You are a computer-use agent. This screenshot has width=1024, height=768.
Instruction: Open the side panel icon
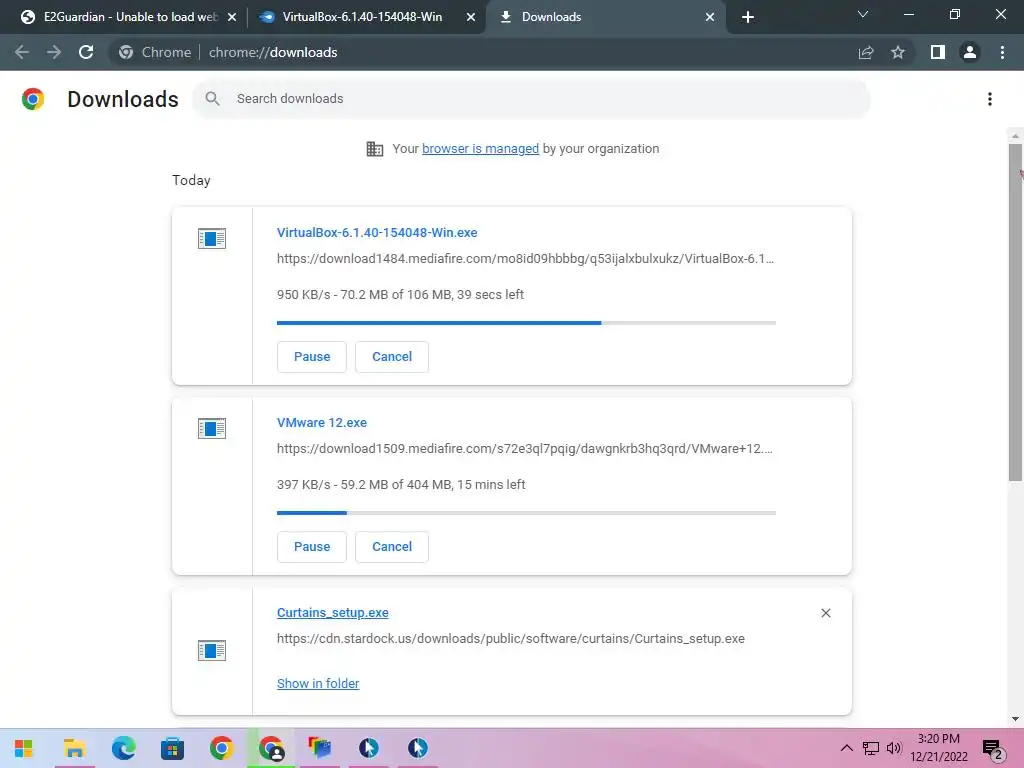point(938,52)
